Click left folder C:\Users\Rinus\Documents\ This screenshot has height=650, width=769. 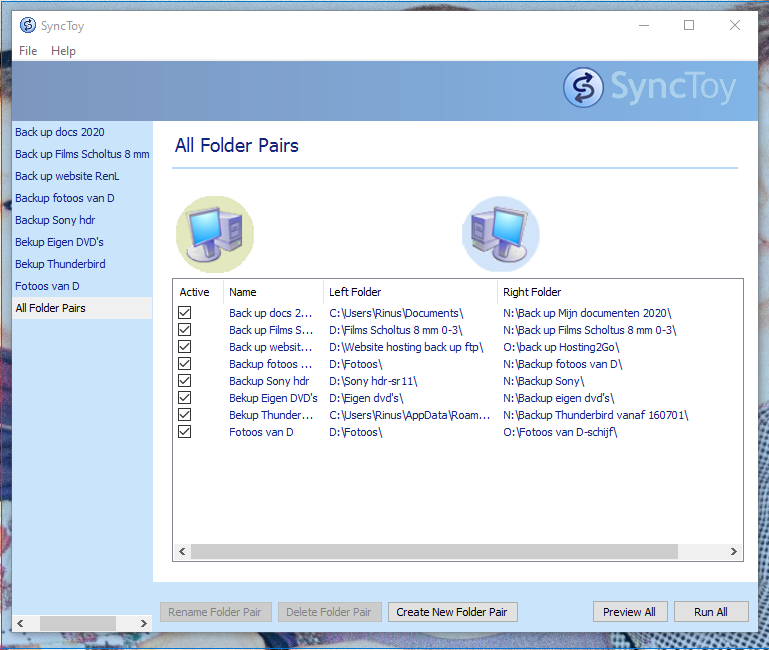(x=396, y=313)
